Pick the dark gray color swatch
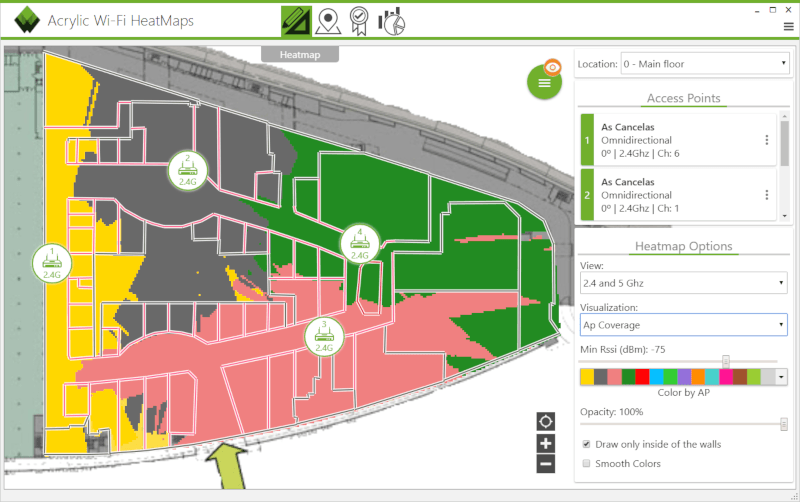Viewport: 800px width, 502px height. coord(601,377)
